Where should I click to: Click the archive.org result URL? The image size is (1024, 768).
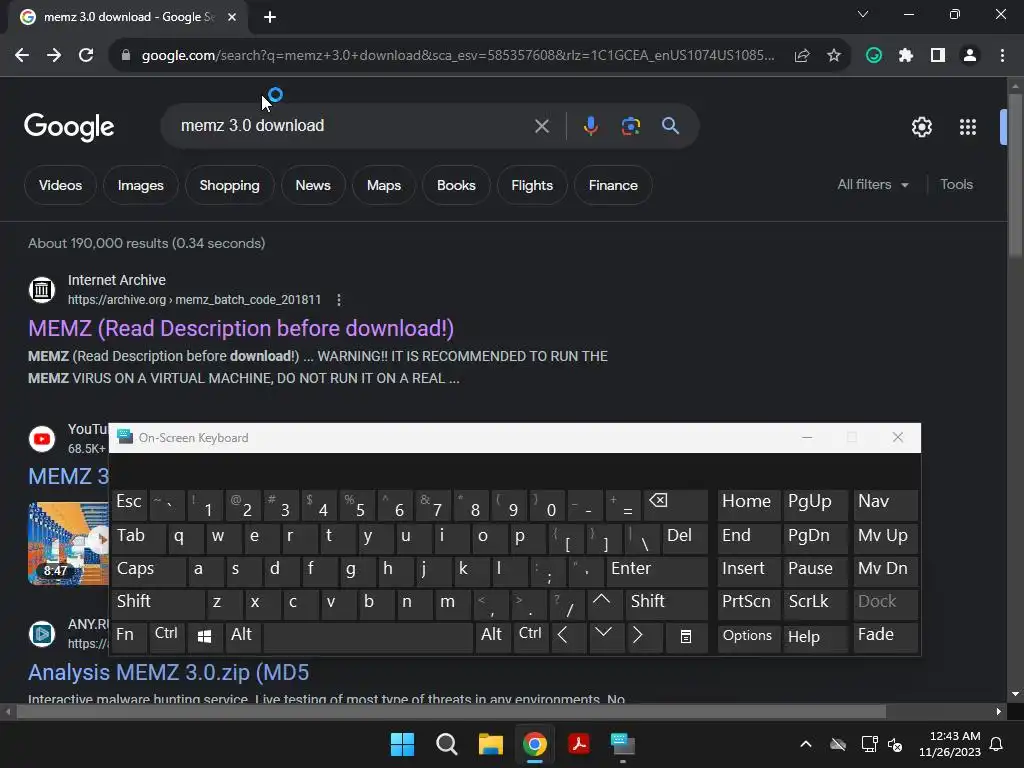pos(194,300)
